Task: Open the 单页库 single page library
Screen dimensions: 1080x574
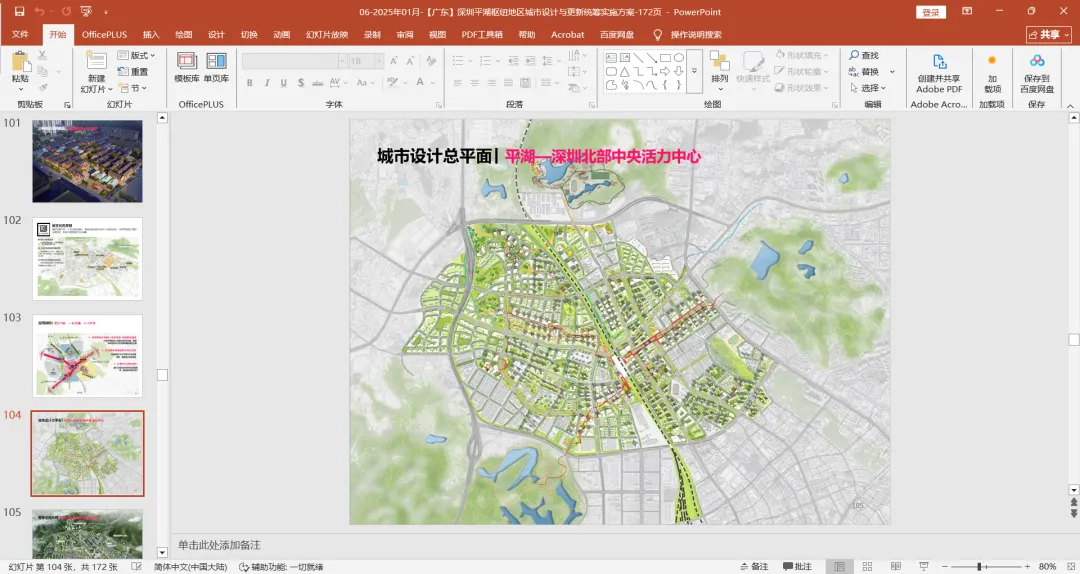Action: 216,67
